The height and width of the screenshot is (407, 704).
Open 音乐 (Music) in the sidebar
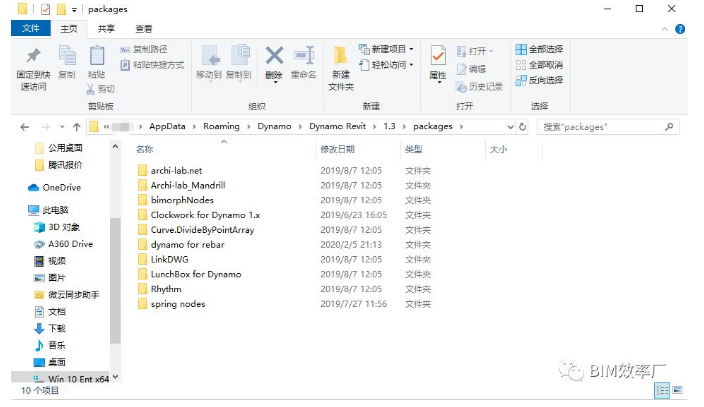coord(50,345)
